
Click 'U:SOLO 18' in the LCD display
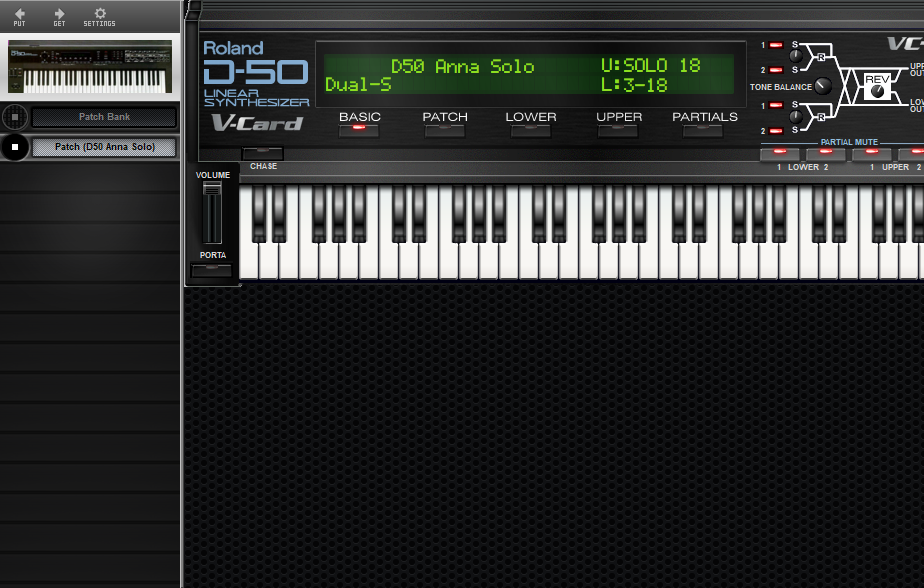pyautogui.click(x=651, y=65)
